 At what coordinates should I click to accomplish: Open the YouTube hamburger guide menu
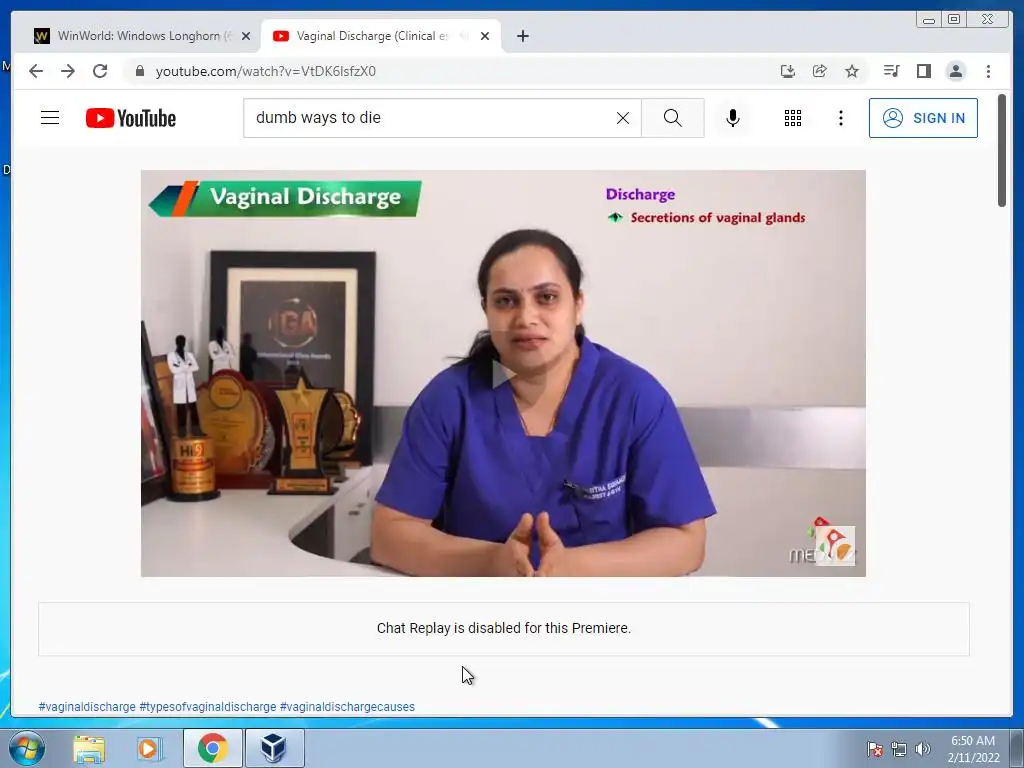tap(50, 118)
